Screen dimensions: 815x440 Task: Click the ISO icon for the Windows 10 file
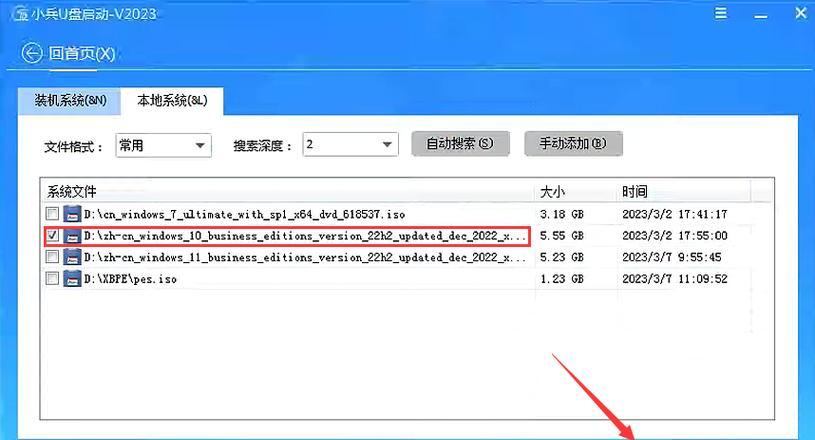click(72, 236)
